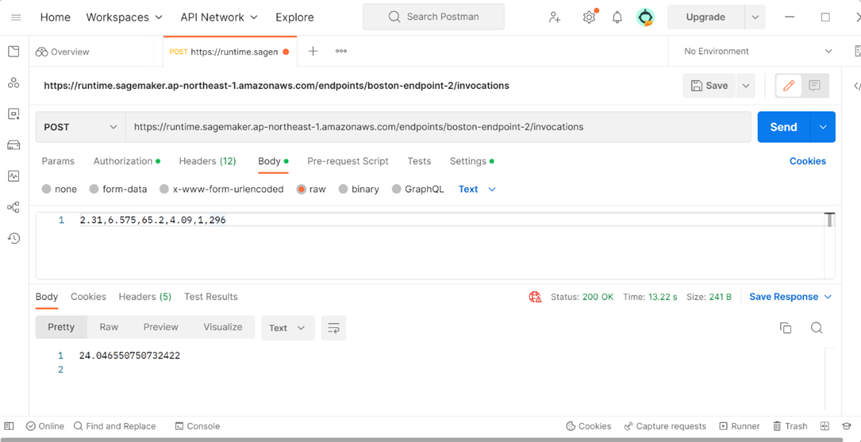Viewport: 861px width, 442px height.
Task: Open Environments icon in the sidebar
Action: click(x=14, y=114)
